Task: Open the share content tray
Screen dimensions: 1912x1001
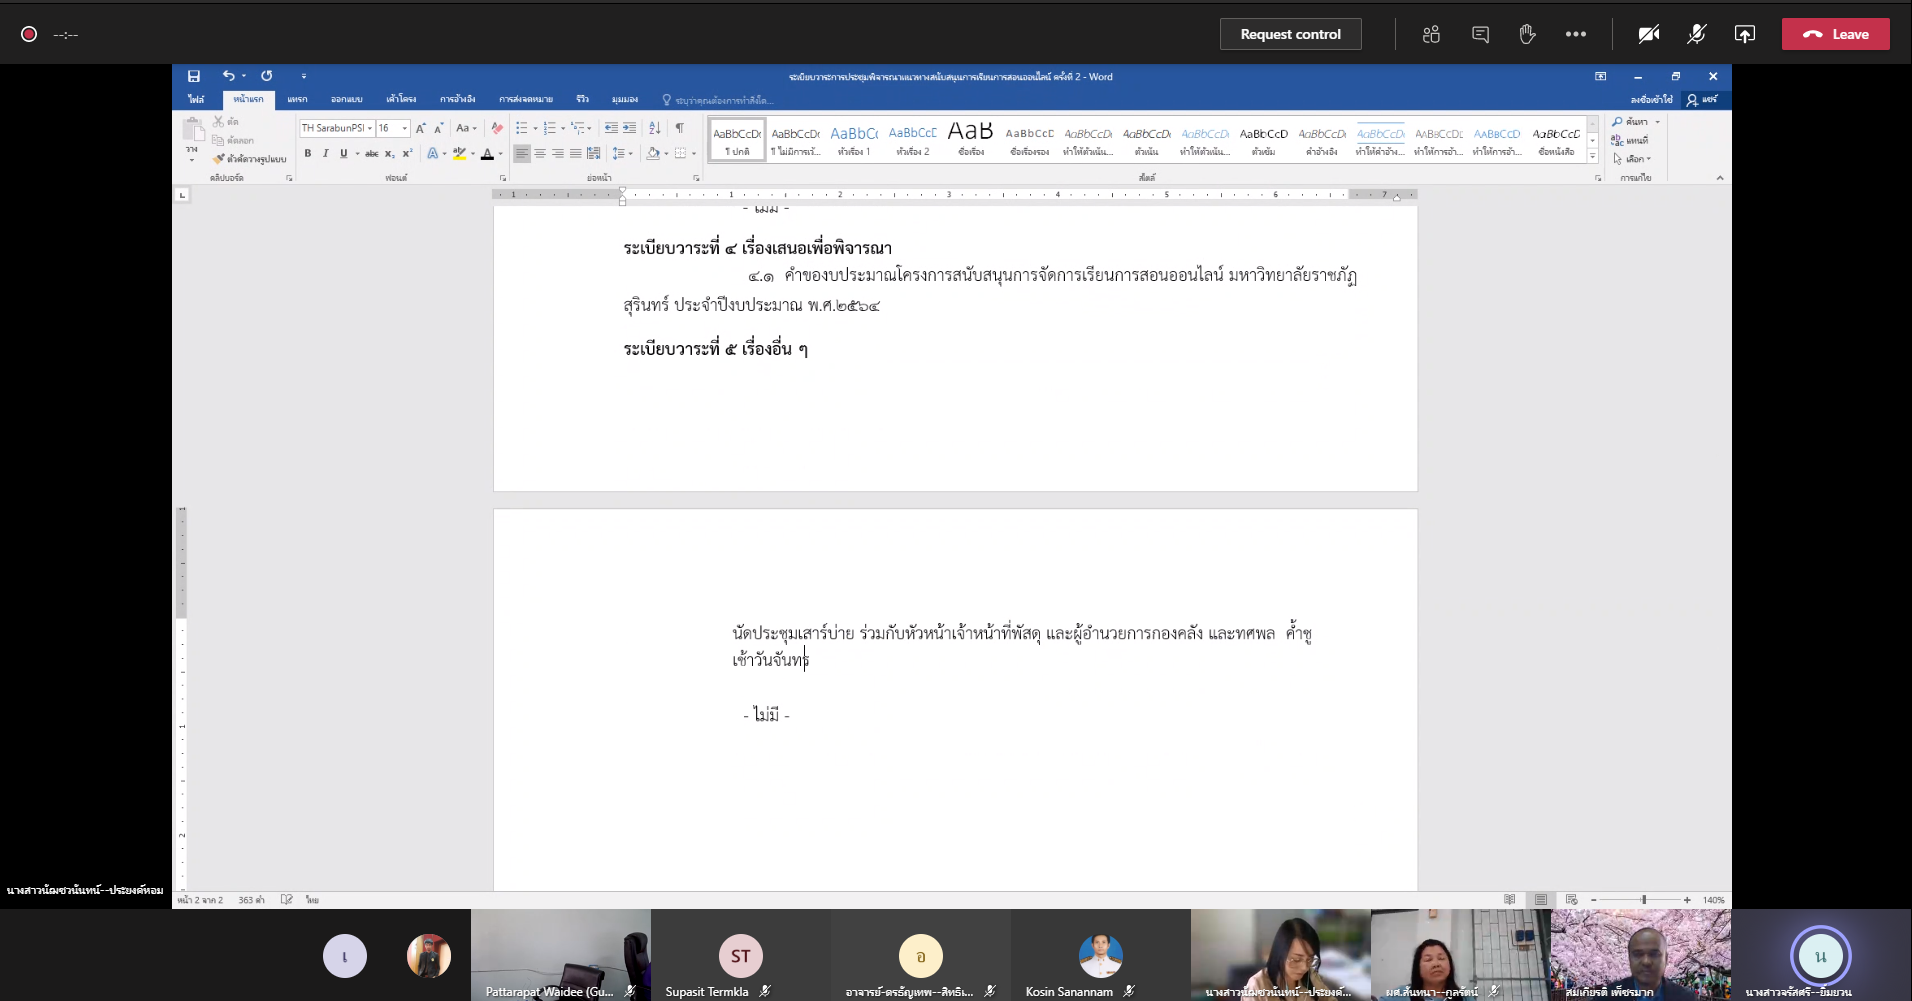Action: pos(1744,34)
